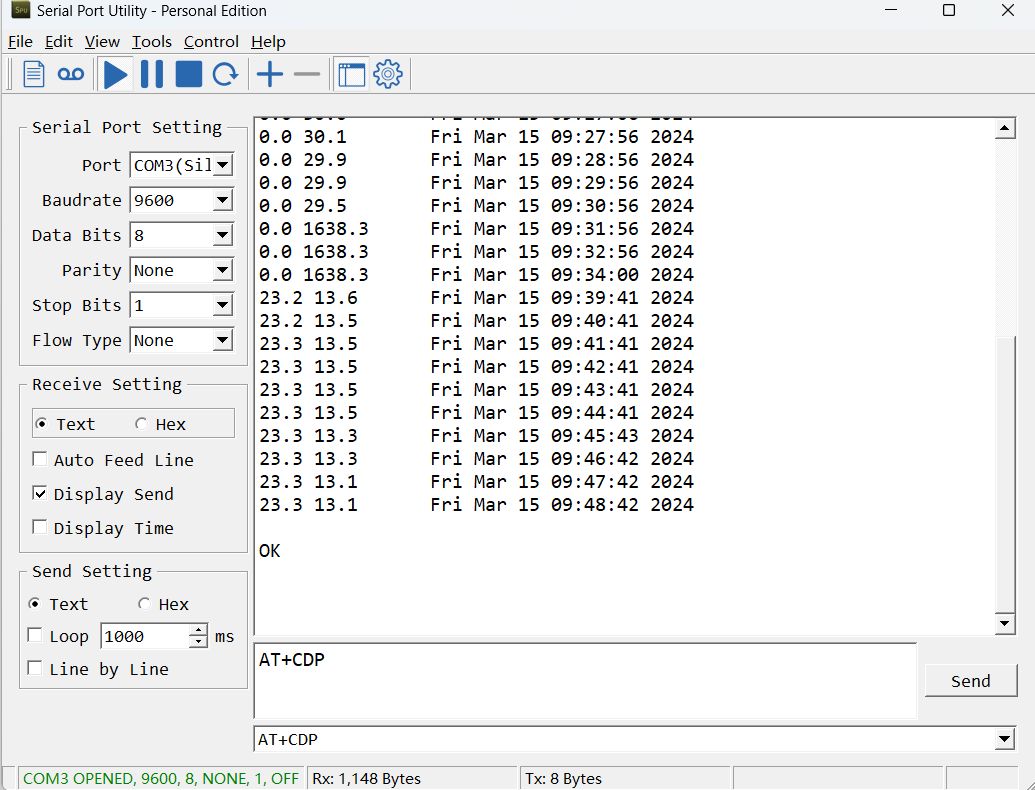Click the send text area containing AT+CDP
Screen dimensions: 1035x790
tap(585, 680)
